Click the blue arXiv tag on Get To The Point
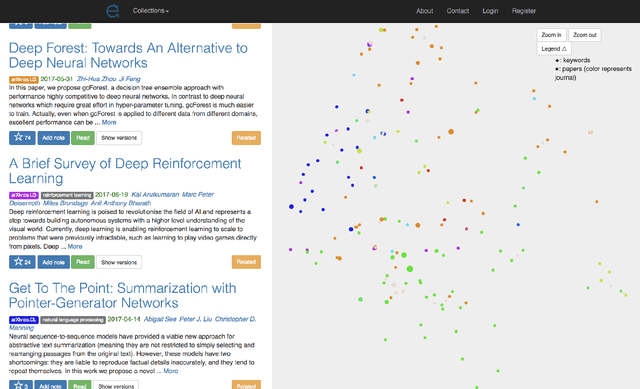Screen dimensions: 640x389 tap(24, 320)
